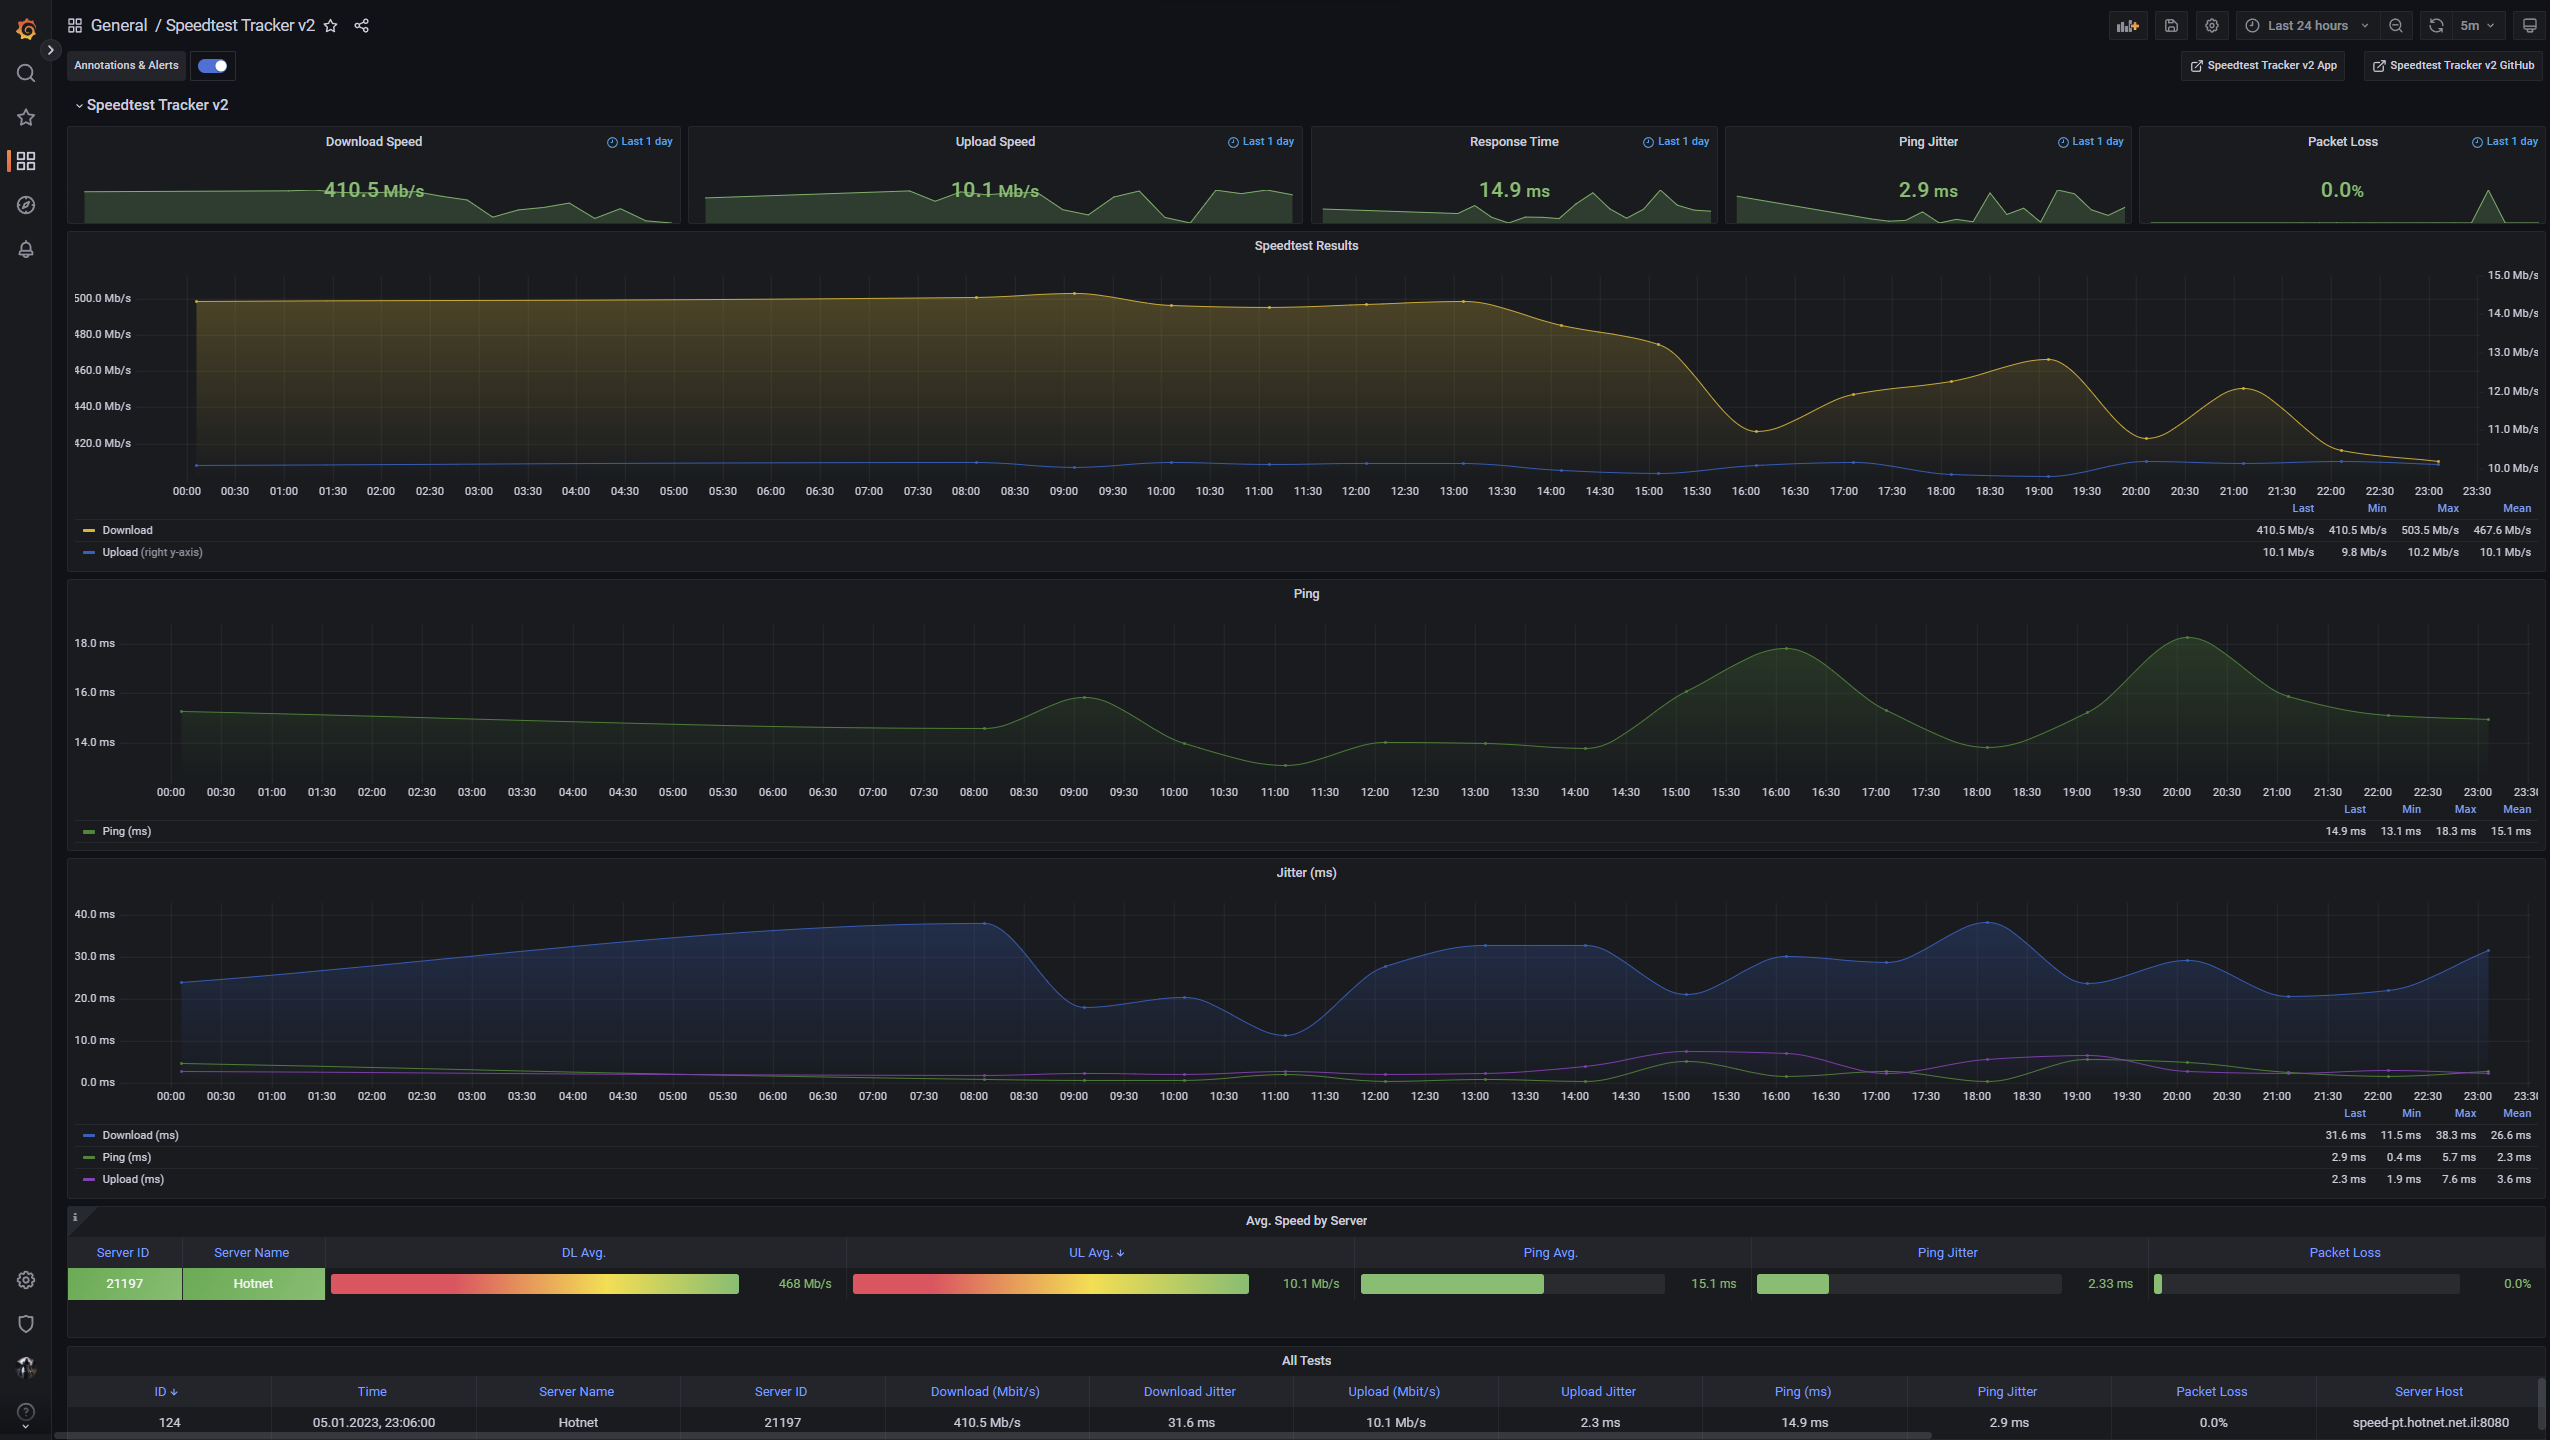
Task: Toggle Download series in Speedtest Results legend
Action: click(127, 530)
